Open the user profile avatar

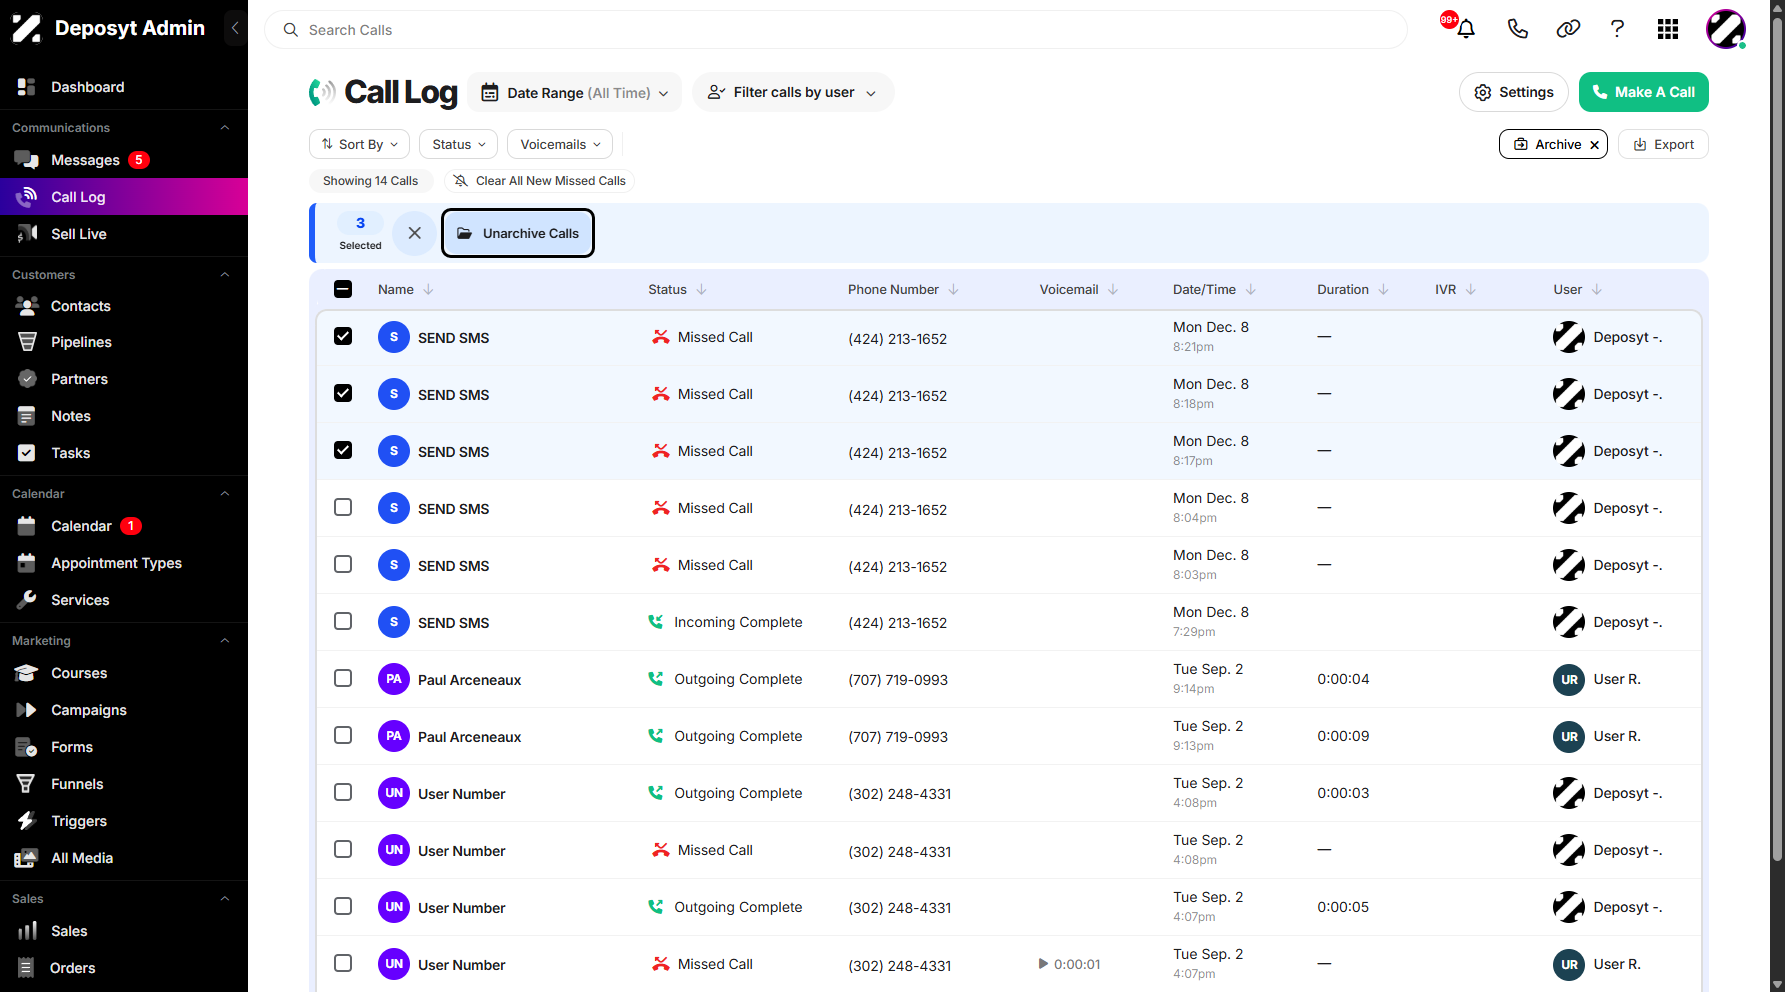coord(1725,29)
